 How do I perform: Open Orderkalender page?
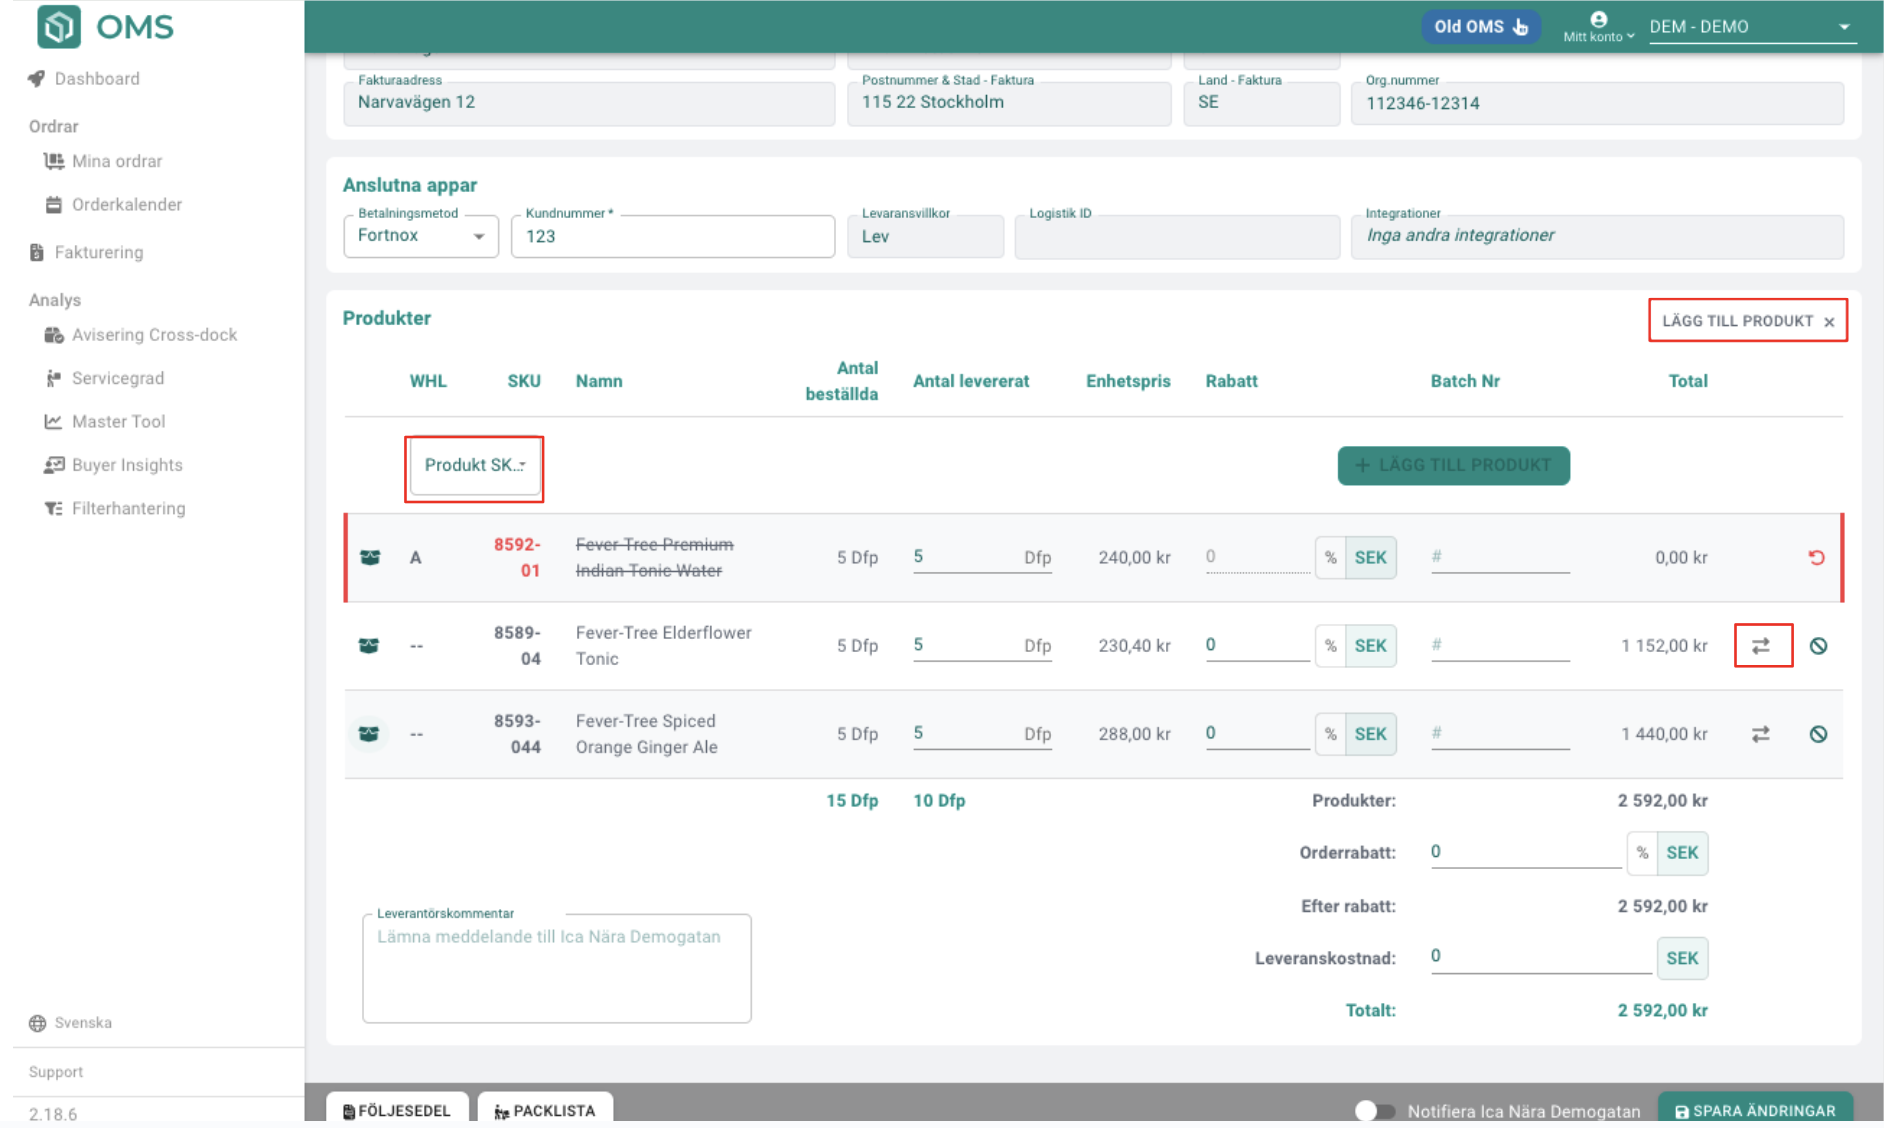(x=126, y=205)
